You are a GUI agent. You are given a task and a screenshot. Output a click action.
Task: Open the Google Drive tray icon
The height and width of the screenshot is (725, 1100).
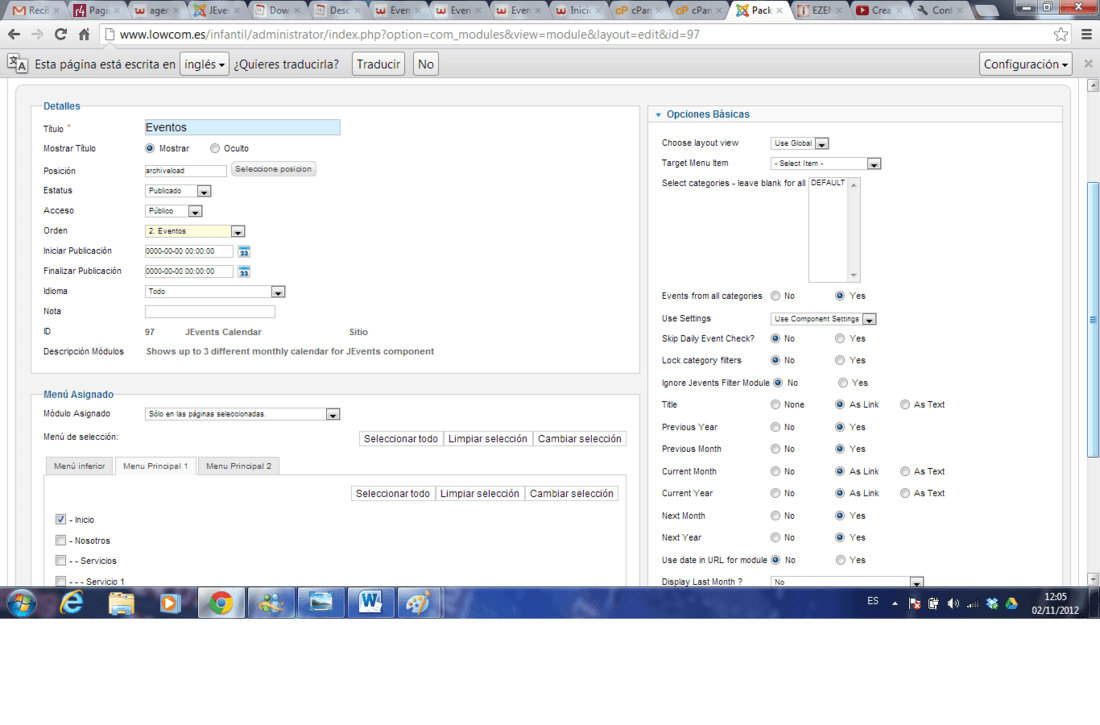(1011, 604)
